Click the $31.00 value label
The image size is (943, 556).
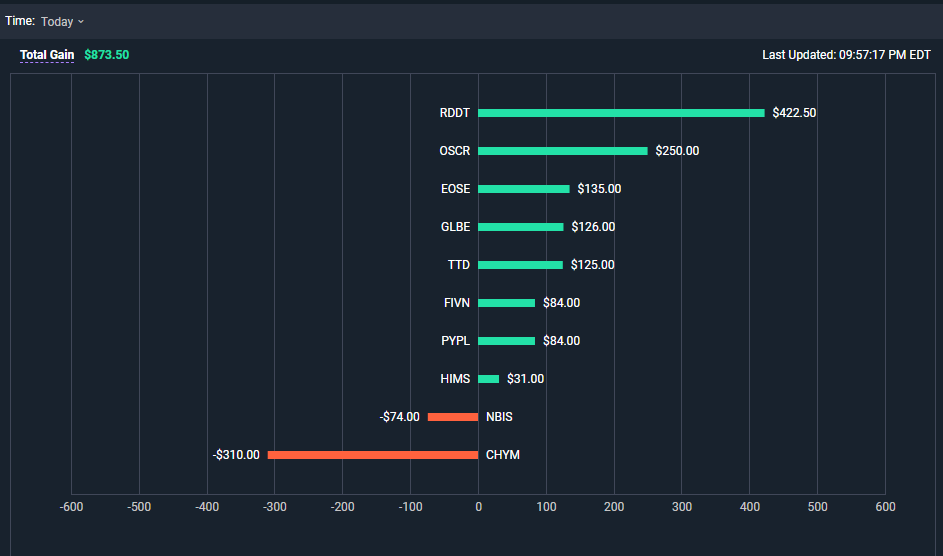click(x=526, y=379)
